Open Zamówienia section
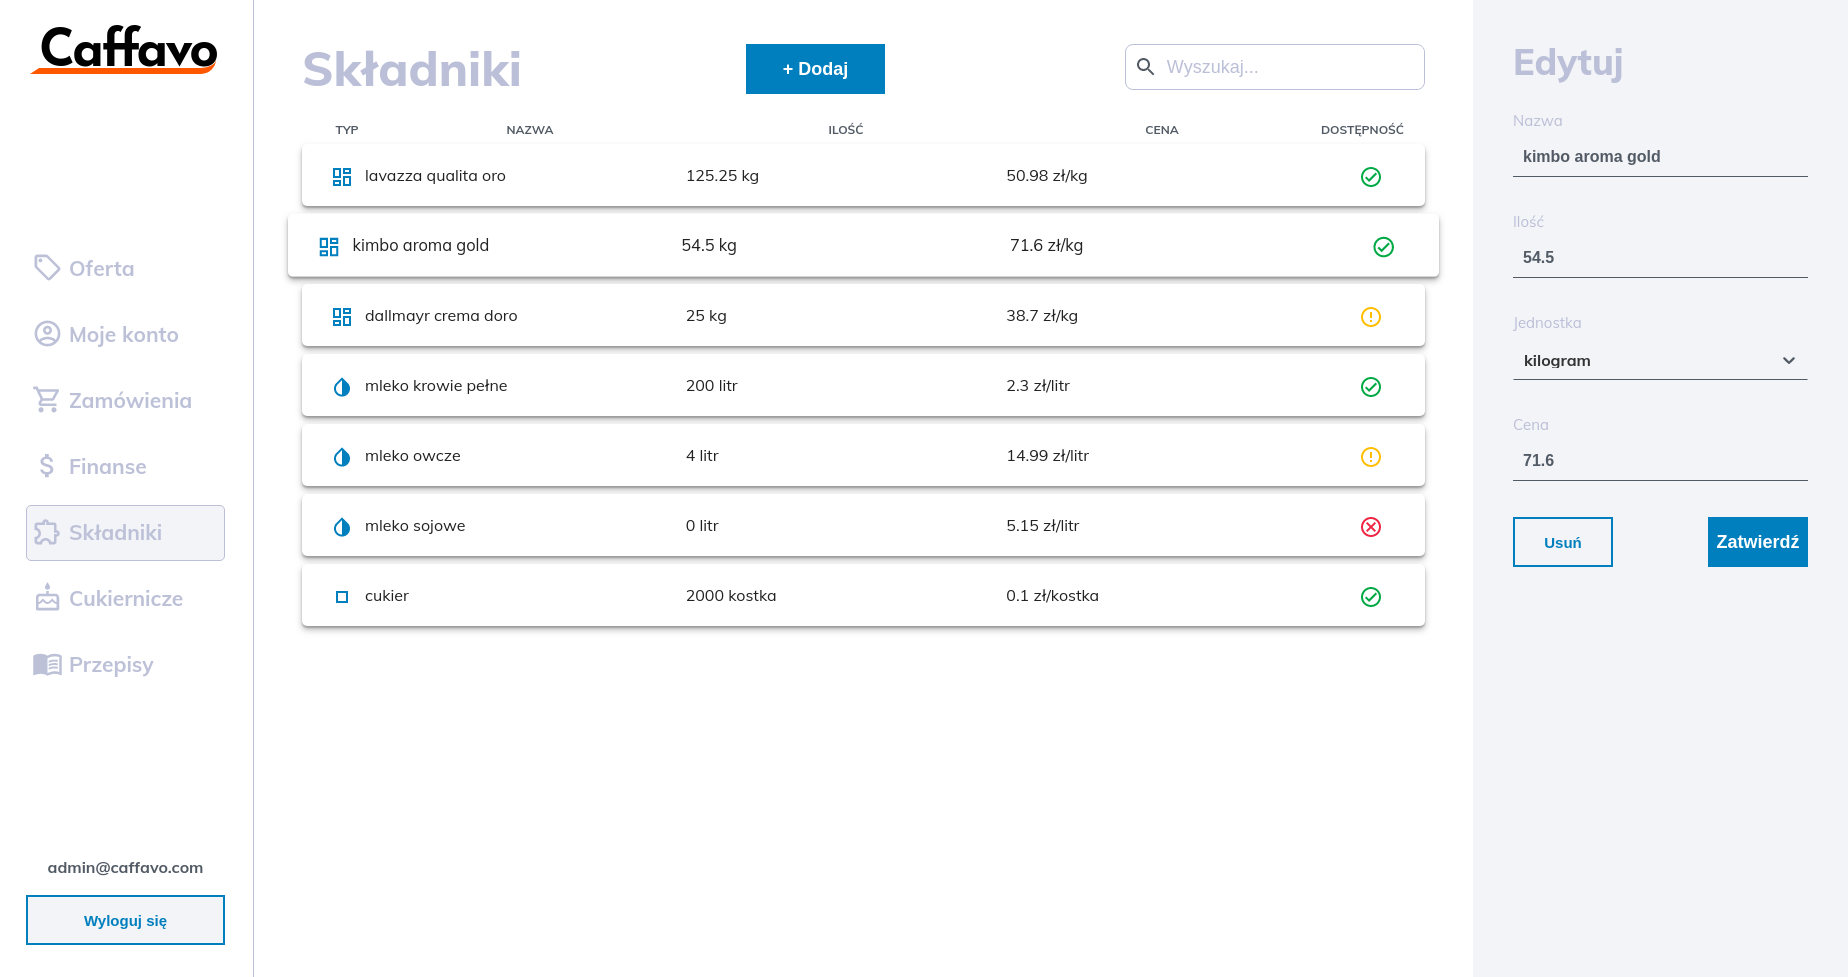 point(125,400)
